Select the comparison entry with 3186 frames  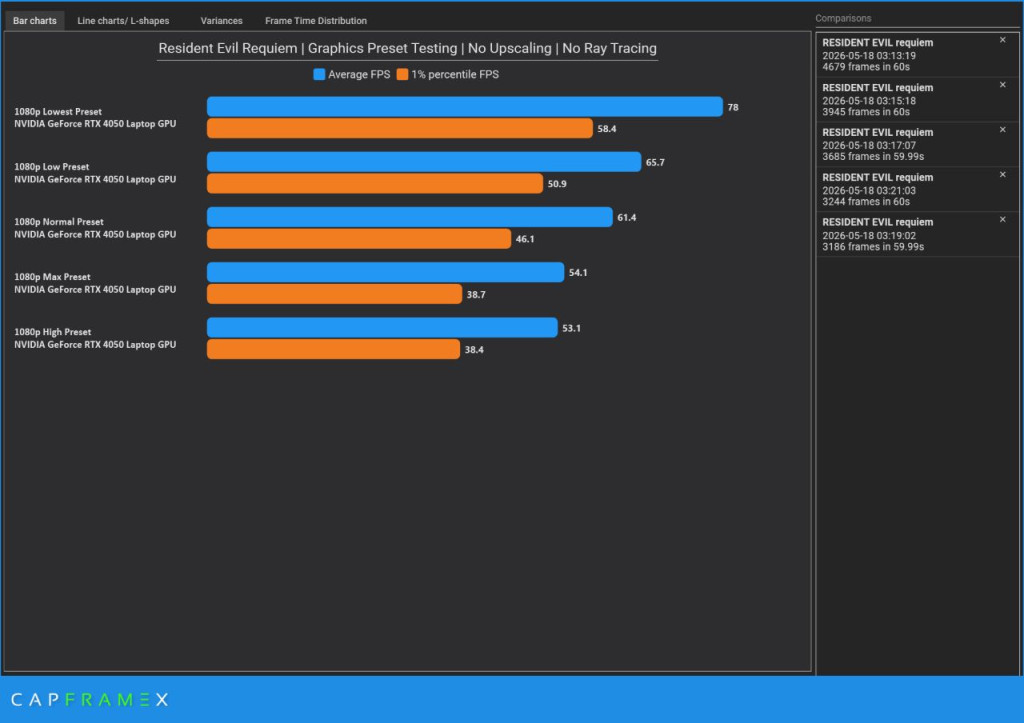click(x=917, y=234)
